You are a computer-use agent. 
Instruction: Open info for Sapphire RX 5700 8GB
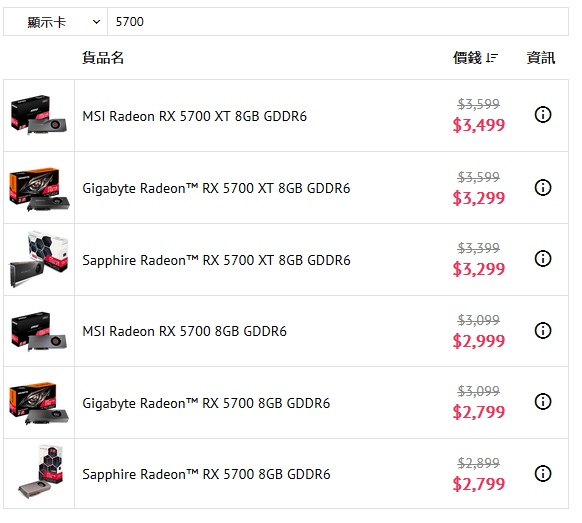(543, 474)
